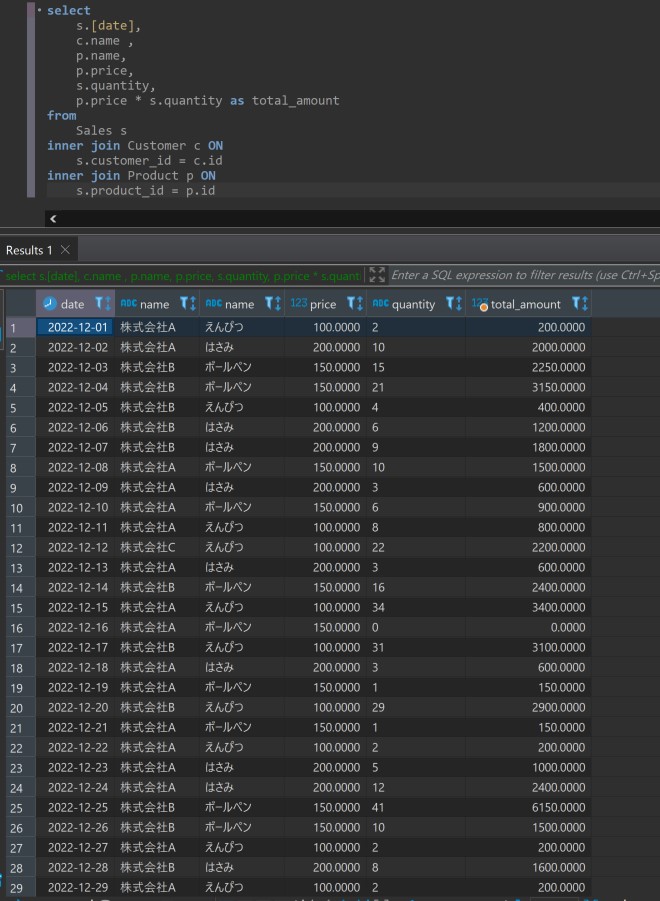Select row 1 date cell 2022-12-01
The image size is (660, 901).
pyautogui.click(x=76, y=327)
